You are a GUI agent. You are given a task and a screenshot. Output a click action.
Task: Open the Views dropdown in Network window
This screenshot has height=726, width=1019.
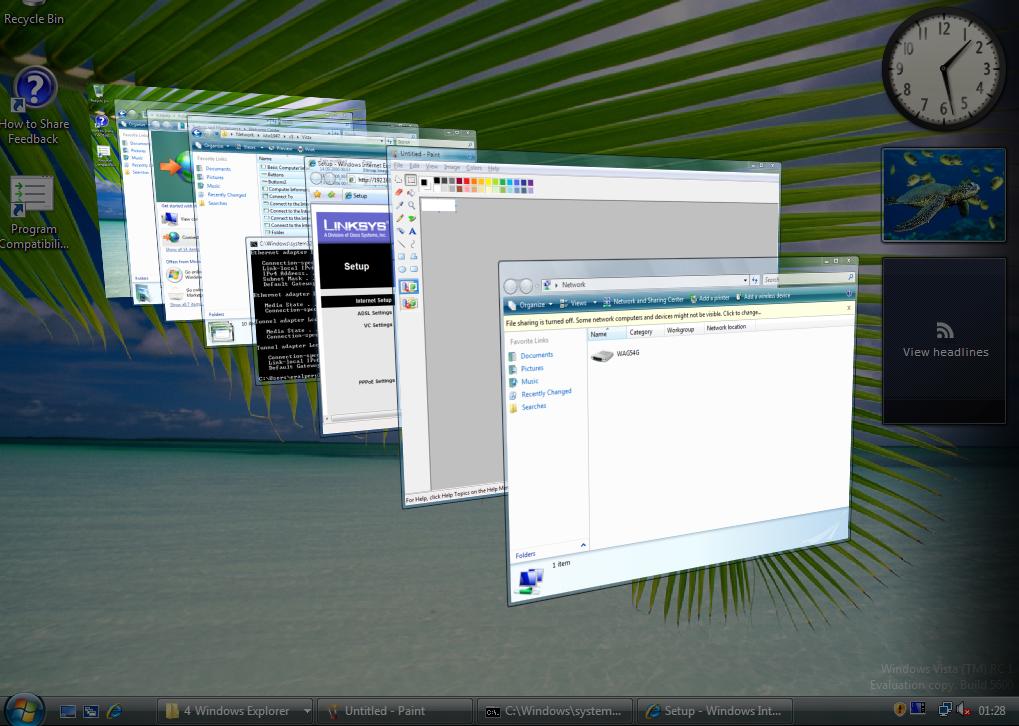tap(578, 303)
